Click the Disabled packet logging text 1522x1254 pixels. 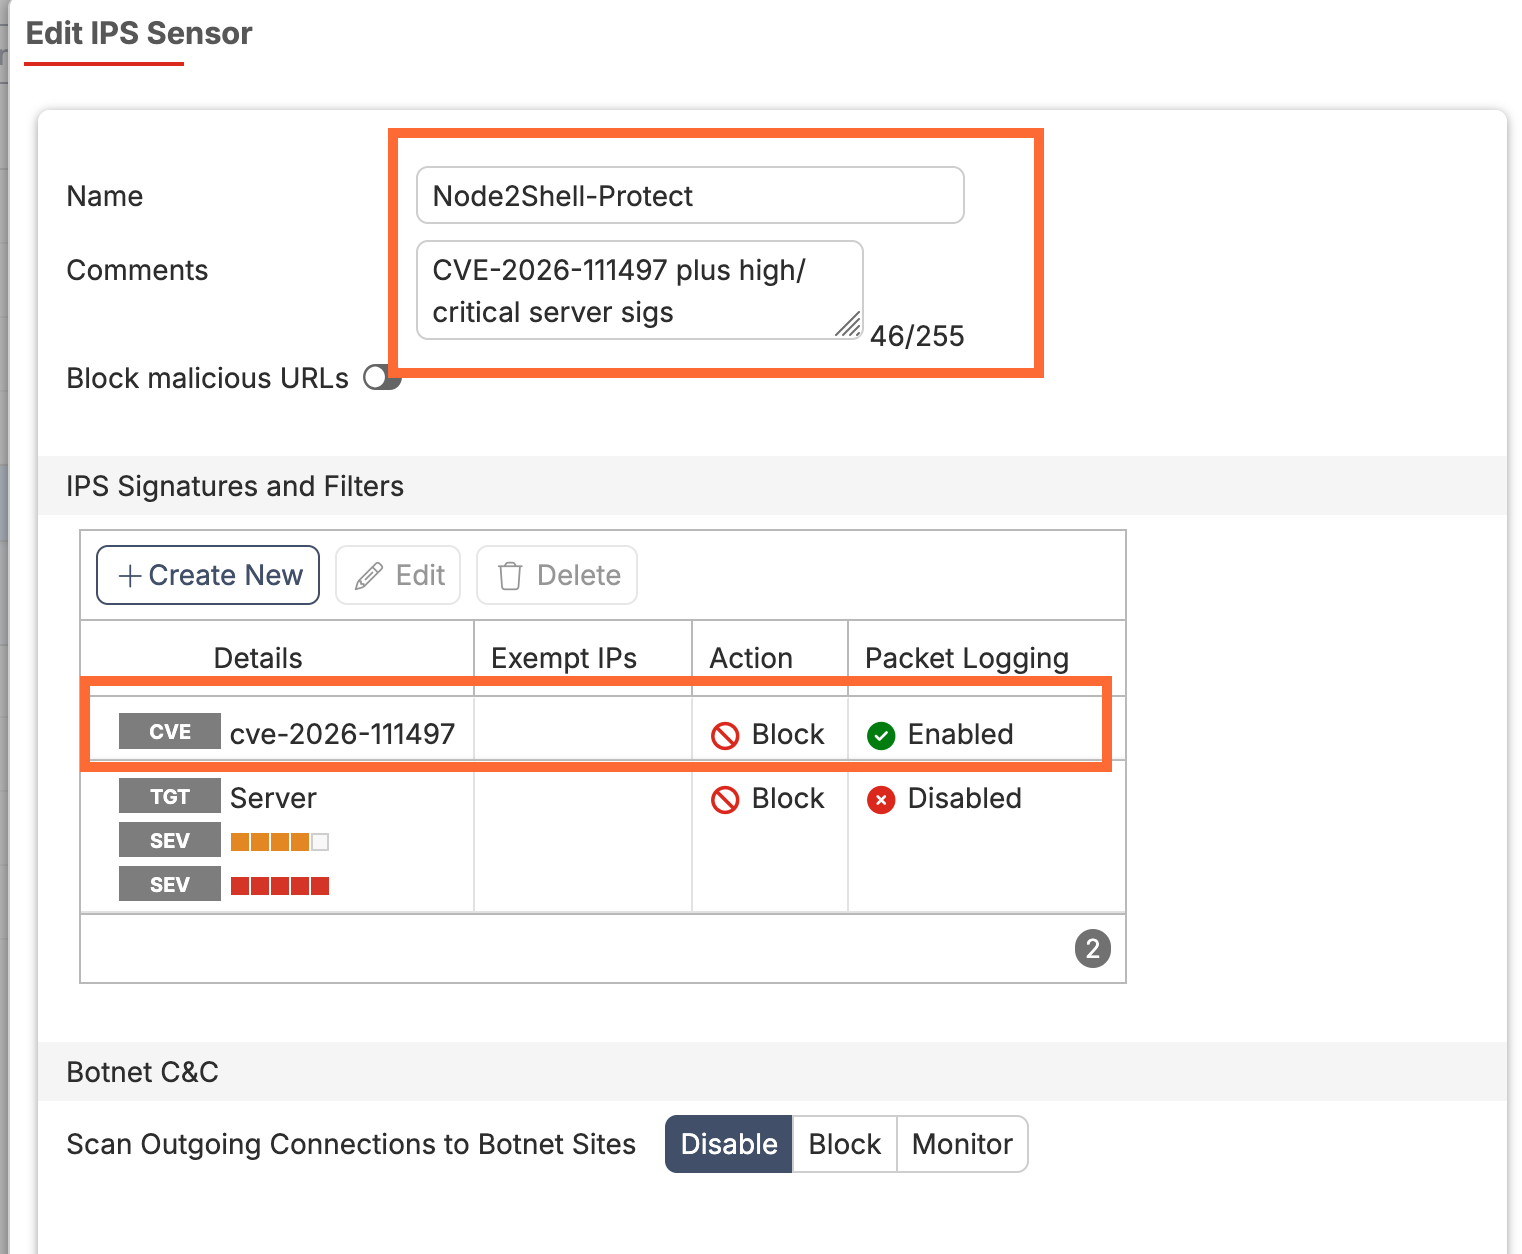point(964,798)
